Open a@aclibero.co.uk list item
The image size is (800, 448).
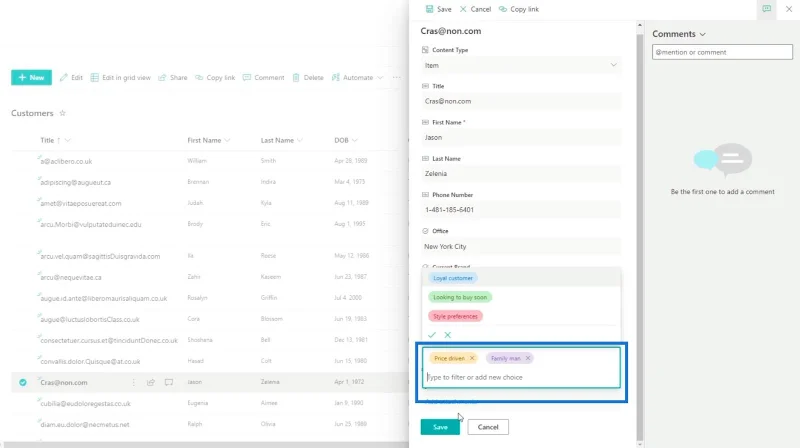point(66,161)
